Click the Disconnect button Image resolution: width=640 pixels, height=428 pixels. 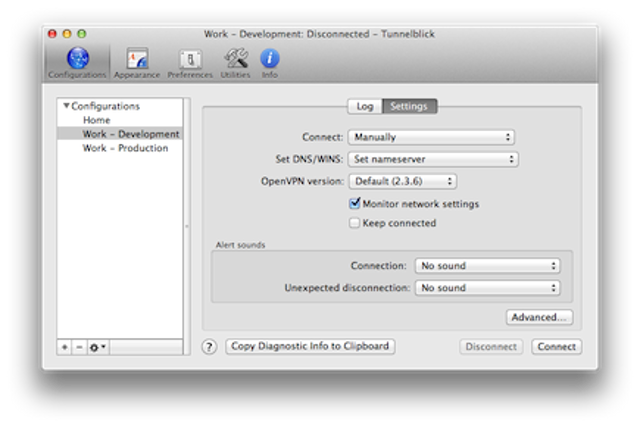[x=491, y=346]
